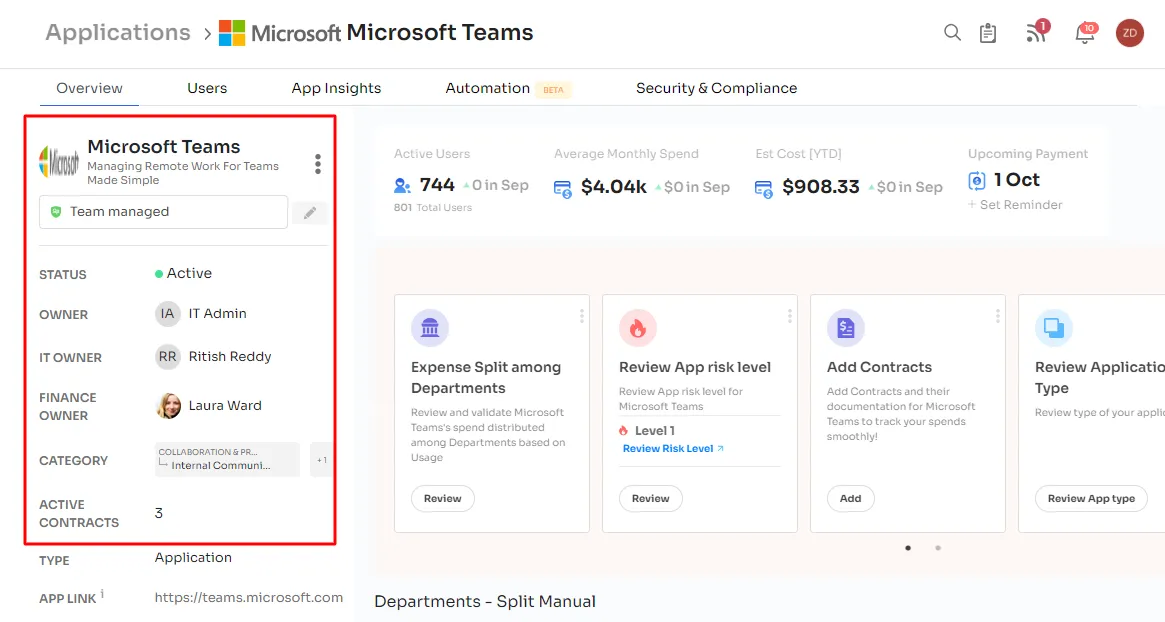Viewport: 1165px width, 622px height.
Task: Click the IA owner avatar
Action: 167,314
